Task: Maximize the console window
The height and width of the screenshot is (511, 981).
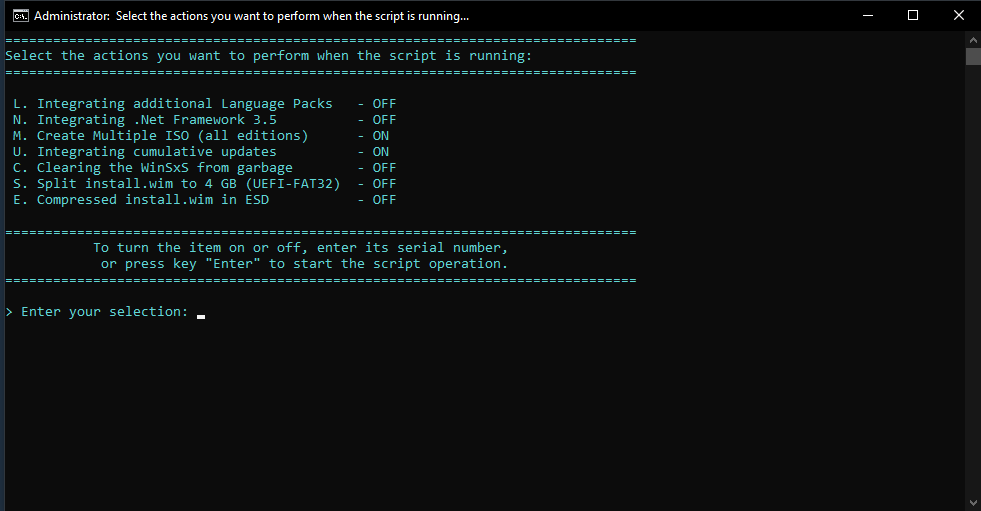Action: 913,16
